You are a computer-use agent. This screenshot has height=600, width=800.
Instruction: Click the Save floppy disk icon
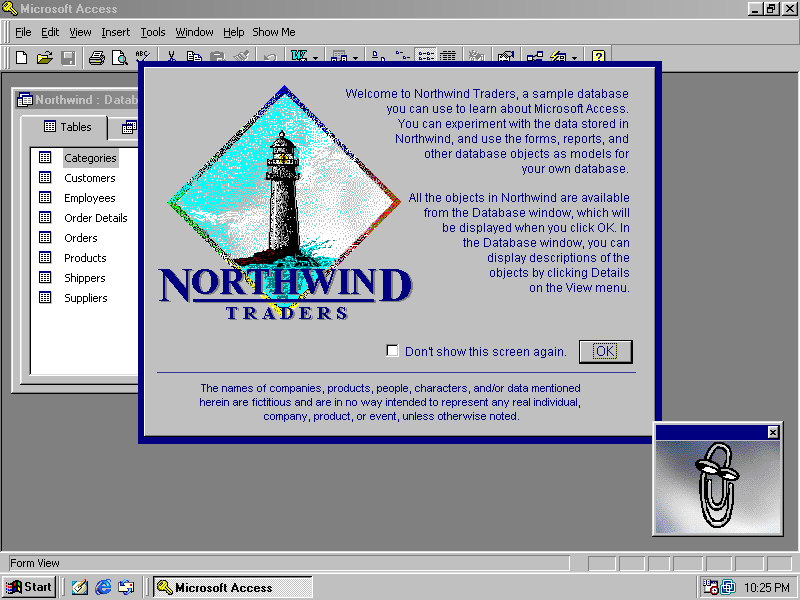[x=68, y=58]
